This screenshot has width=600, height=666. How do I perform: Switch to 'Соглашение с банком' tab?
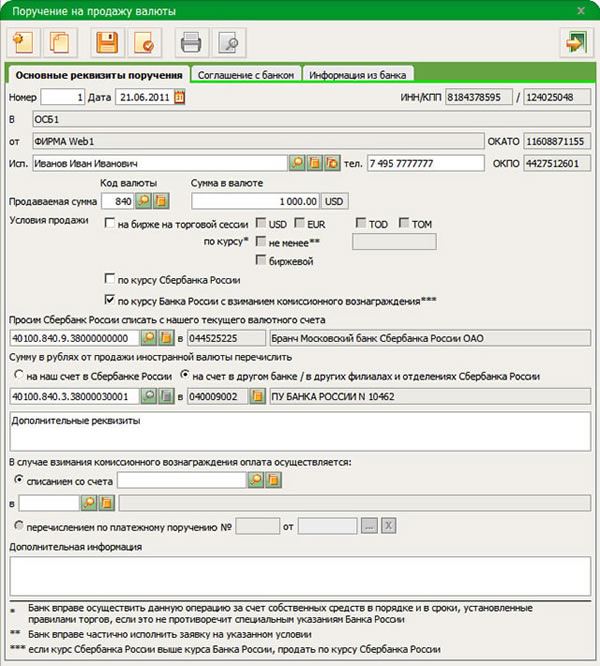(x=246, y=75)
